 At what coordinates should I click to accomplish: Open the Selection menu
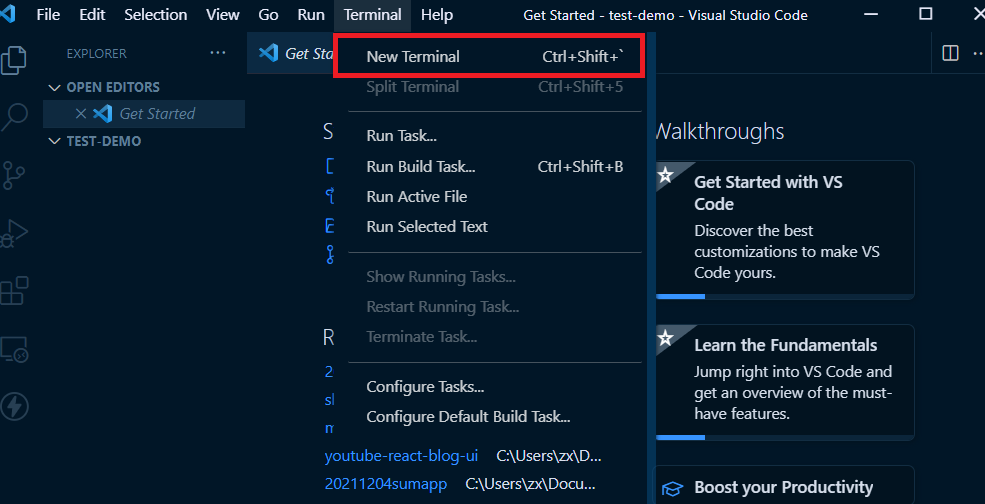click(x=156, y=14)
